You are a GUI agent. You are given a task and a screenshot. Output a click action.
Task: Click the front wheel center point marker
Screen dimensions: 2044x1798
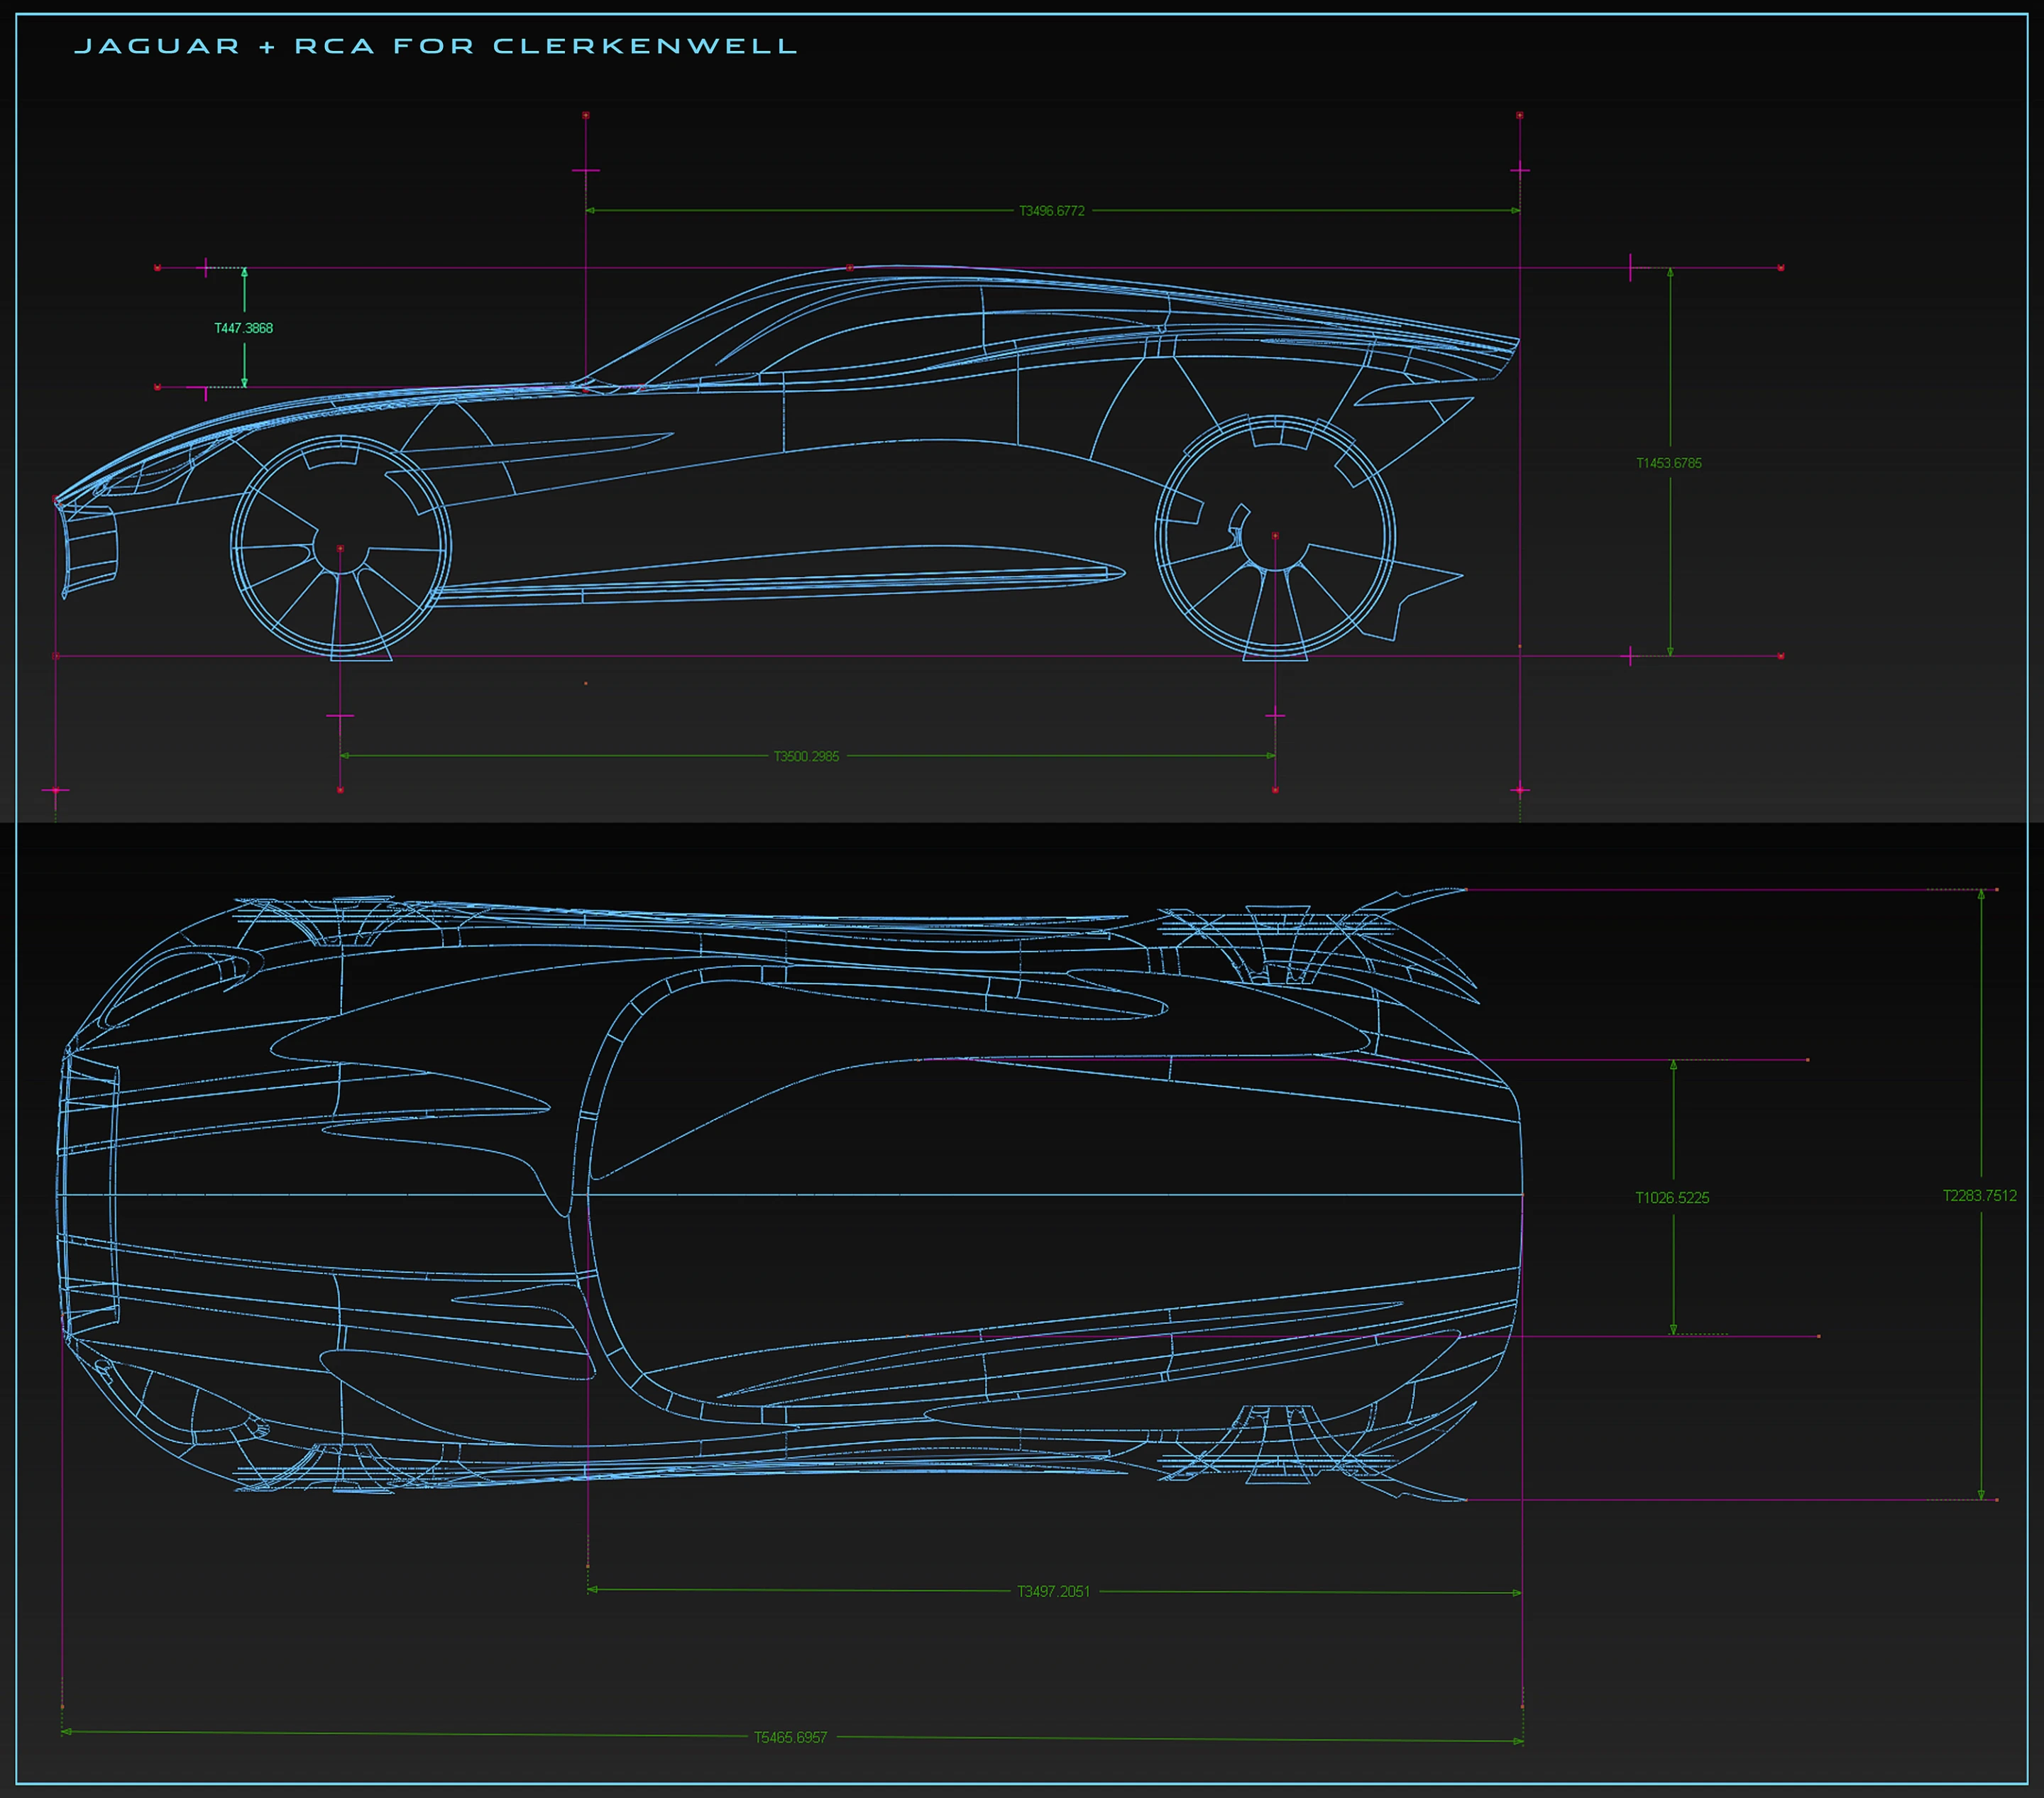[x=340, y=549]
